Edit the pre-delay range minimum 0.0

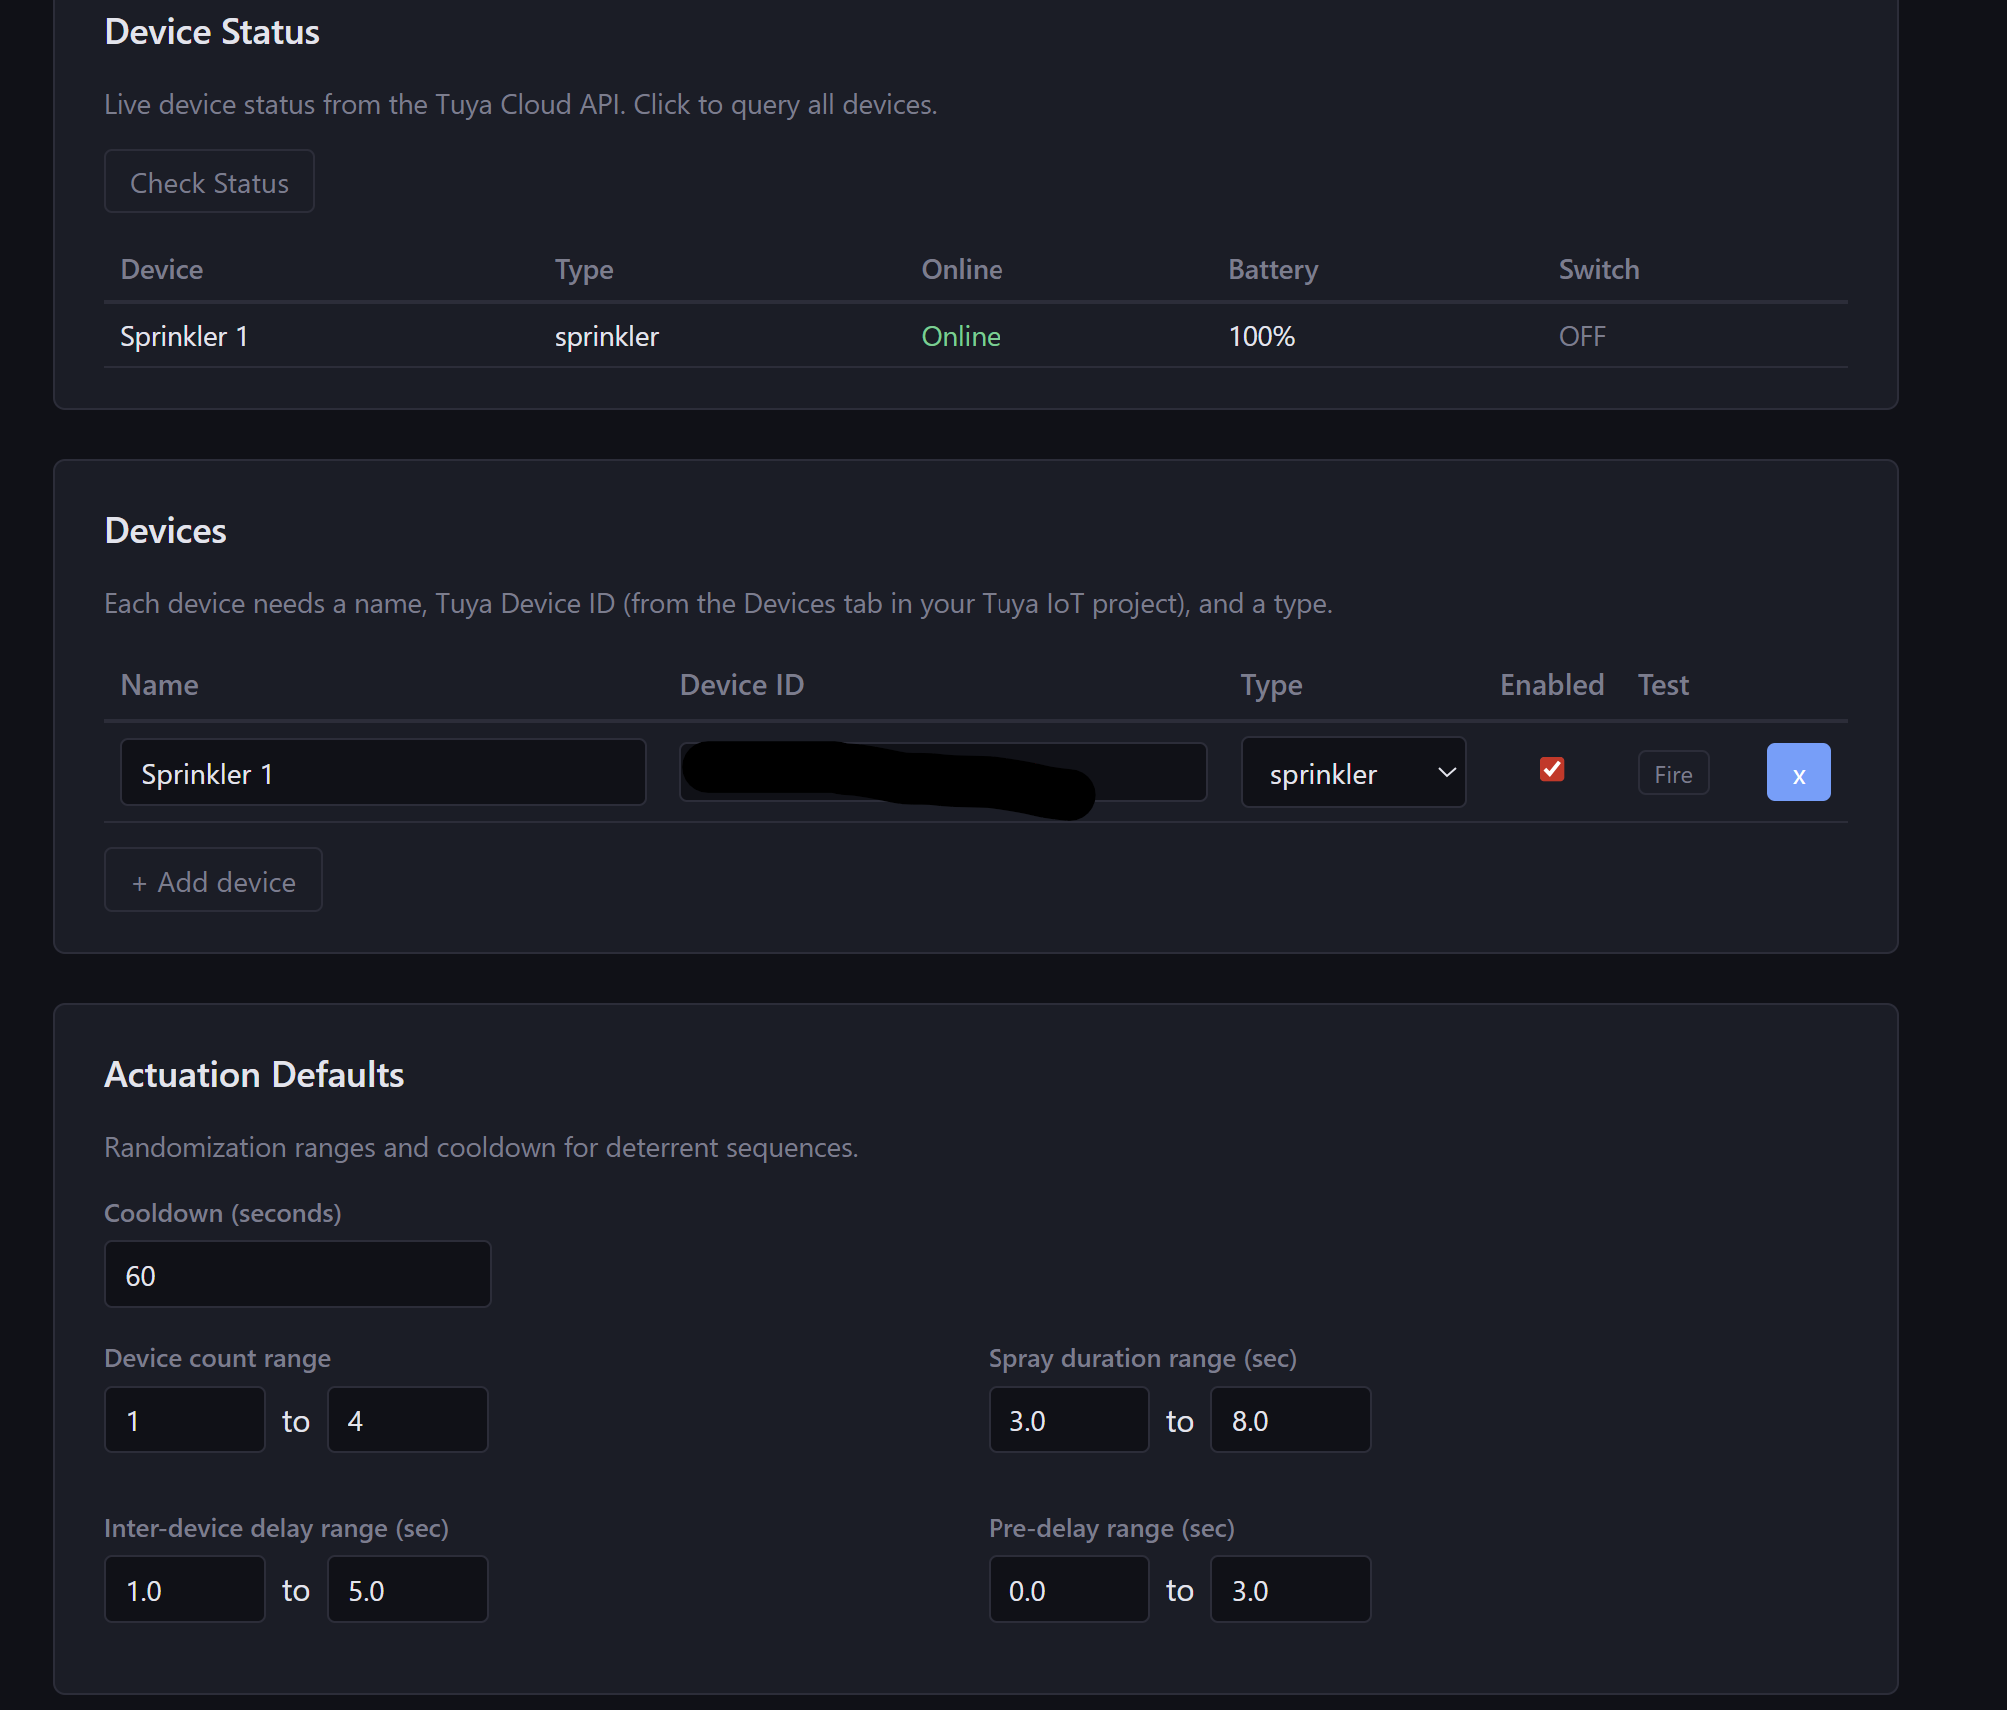click(1068, 1588)
